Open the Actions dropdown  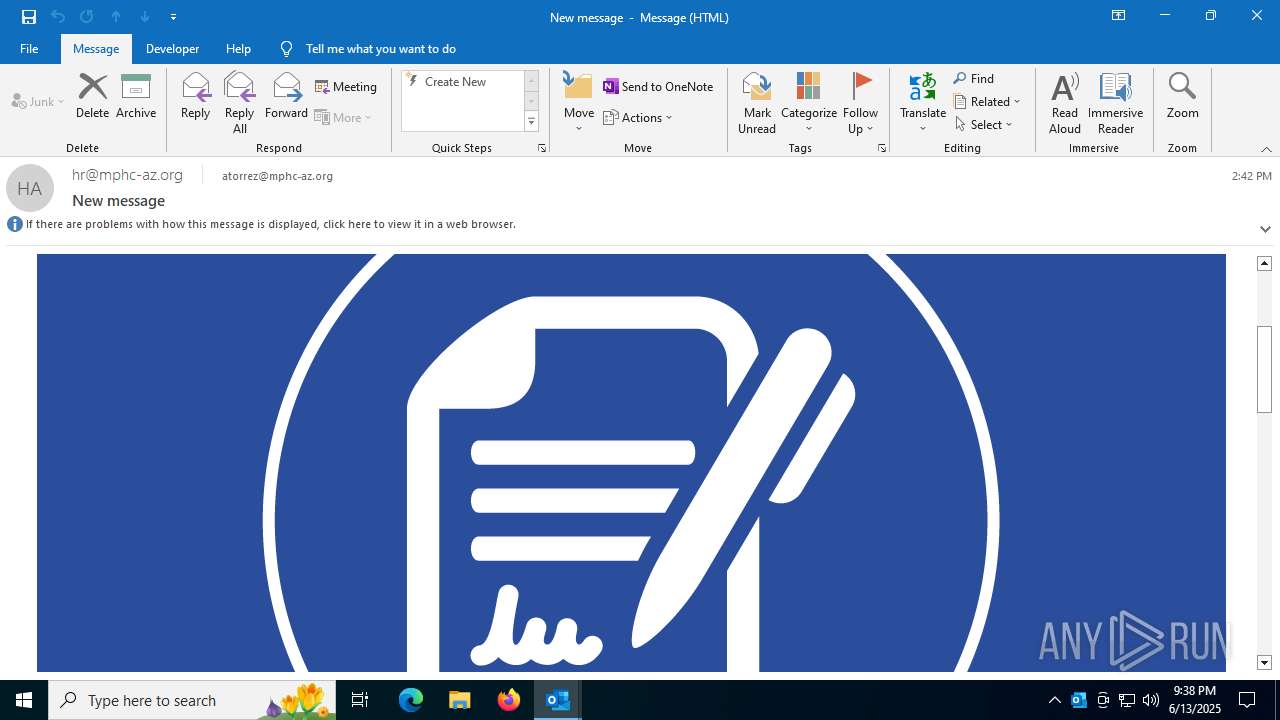tap(638, 117)
